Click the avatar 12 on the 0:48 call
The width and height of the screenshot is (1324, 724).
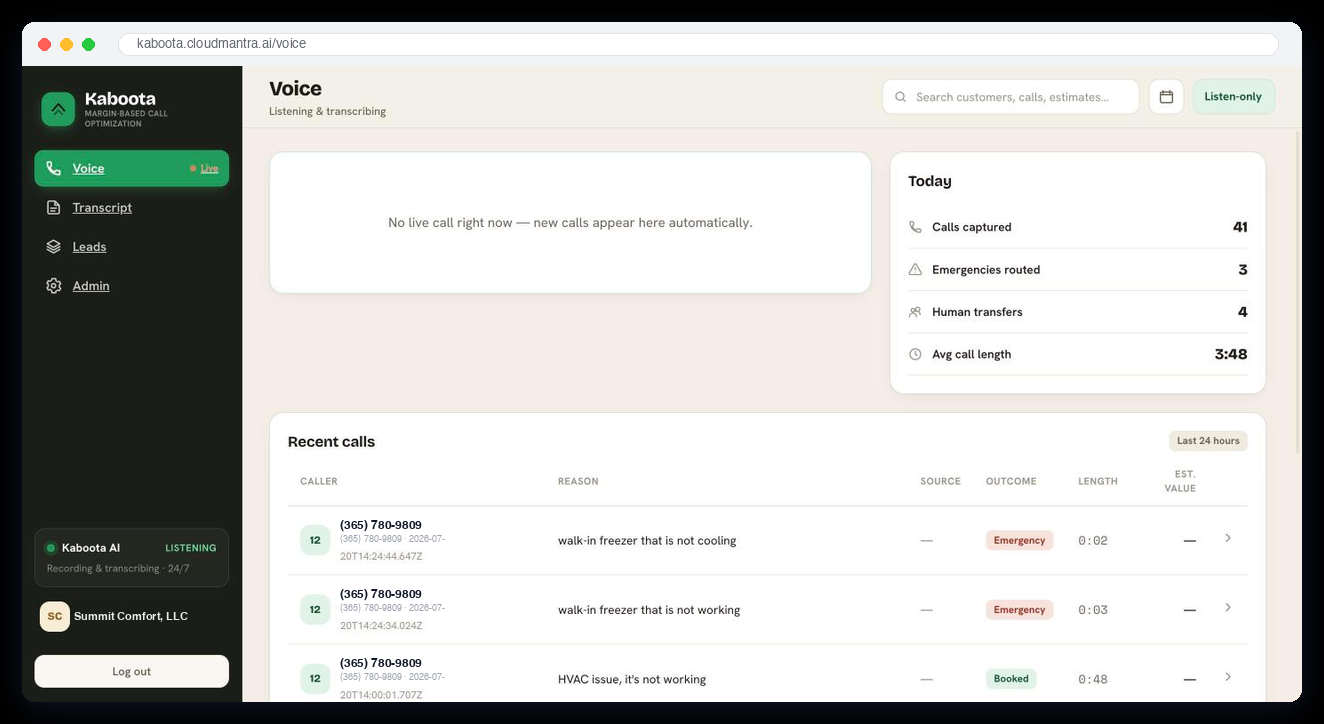click(315, 678)
